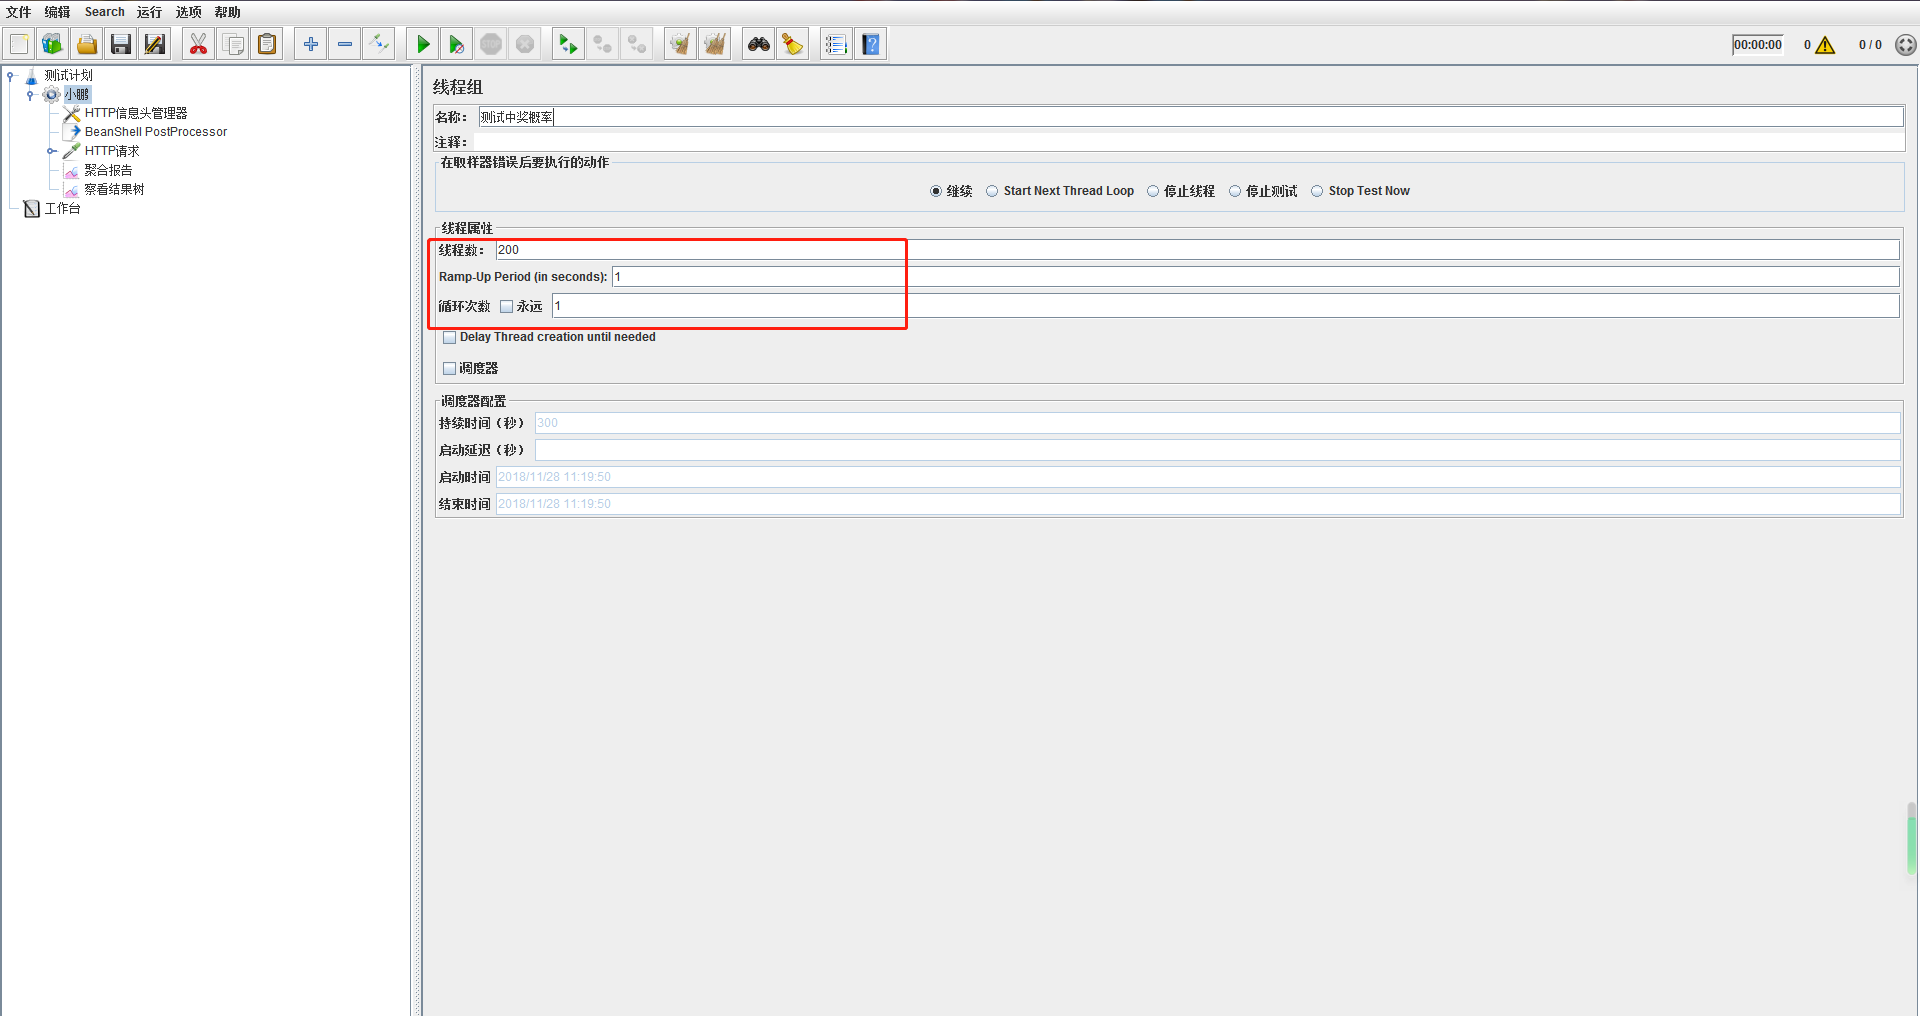Click the Open folder icon in toolbar
This screenshot has height=1016, width=1920.
pyautogui.click(x=87, y=44)
